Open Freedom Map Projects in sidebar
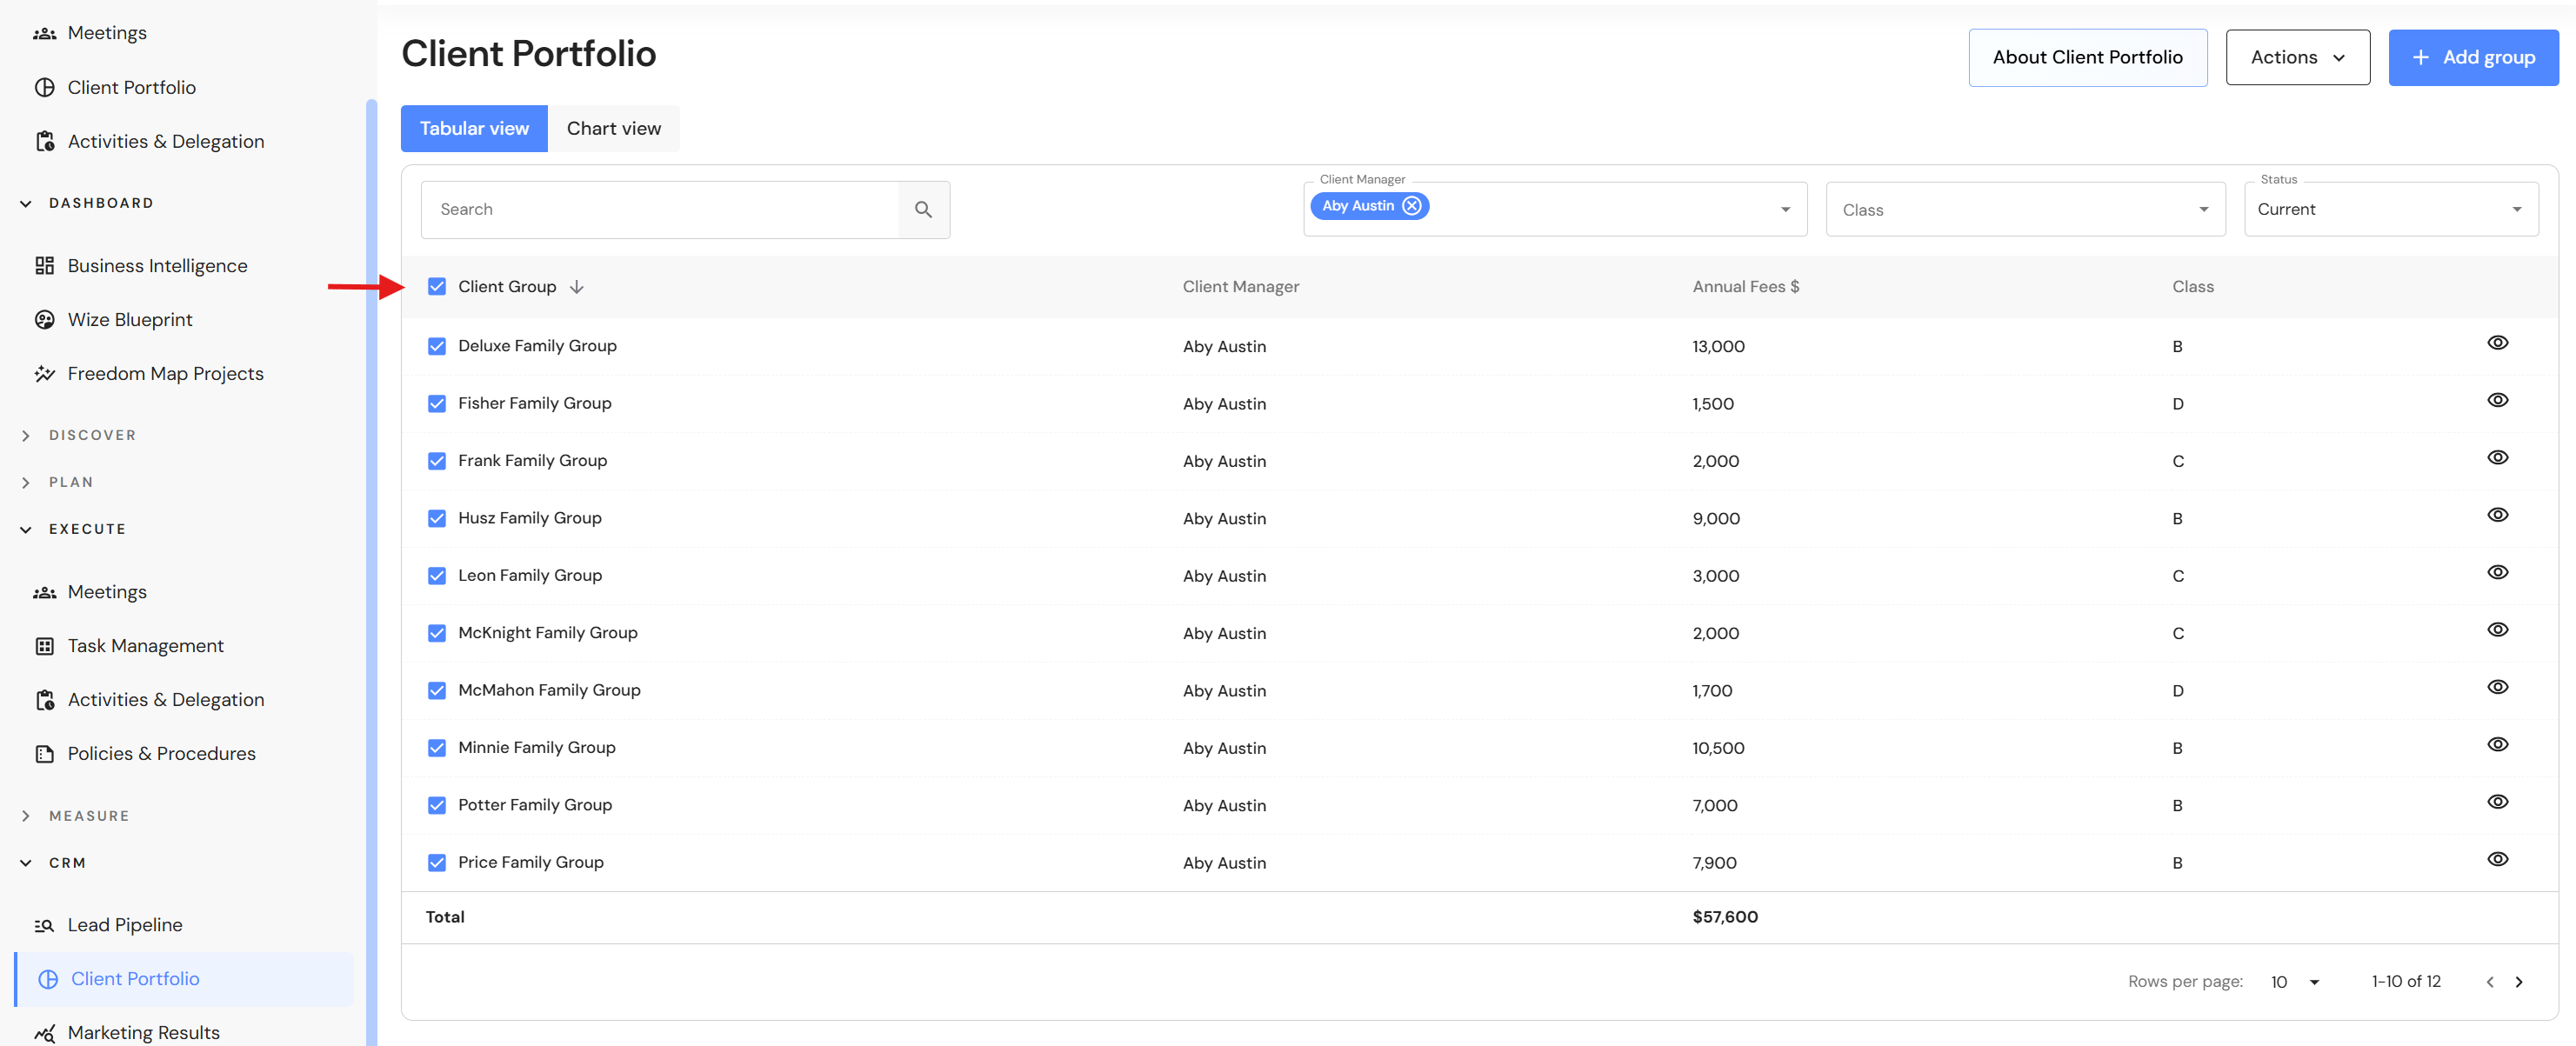Image resolution: width=2576 pixels, height=1046 pixels. (x=165, y=373)
